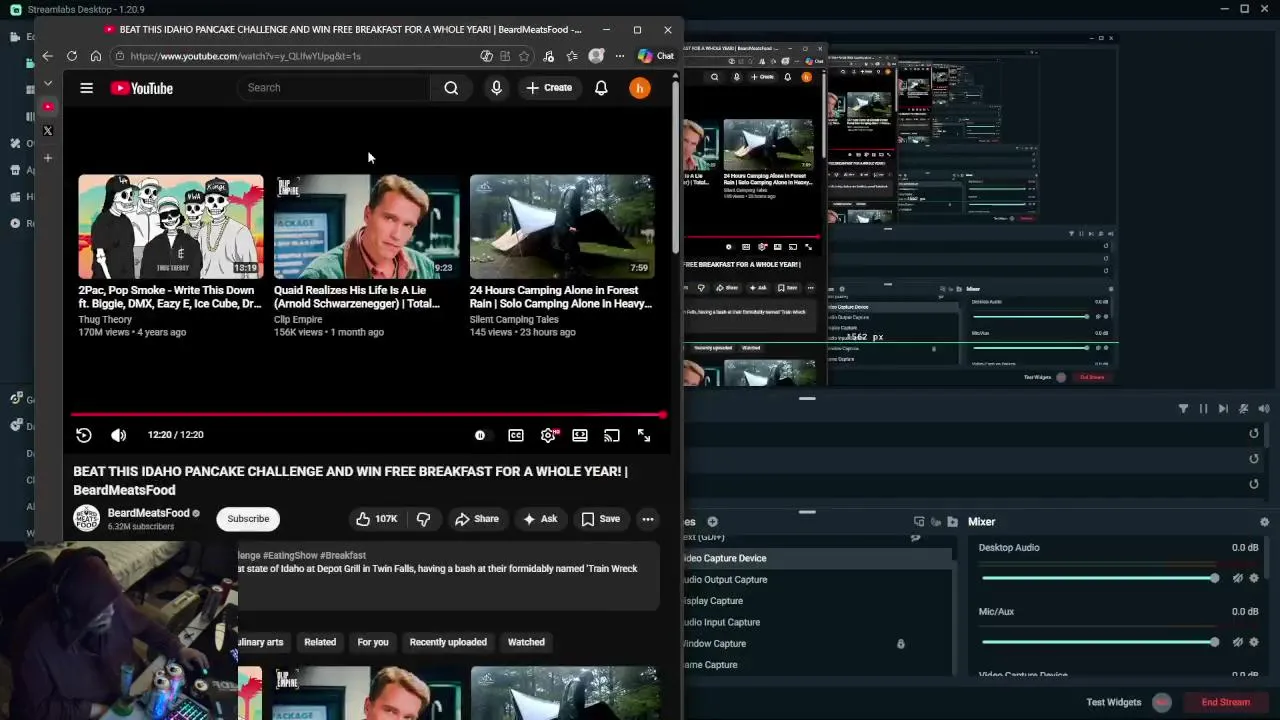Open Mixer advanced audio settings gear
This screenshot has width=1280, height=720.
click(1264, 522)
